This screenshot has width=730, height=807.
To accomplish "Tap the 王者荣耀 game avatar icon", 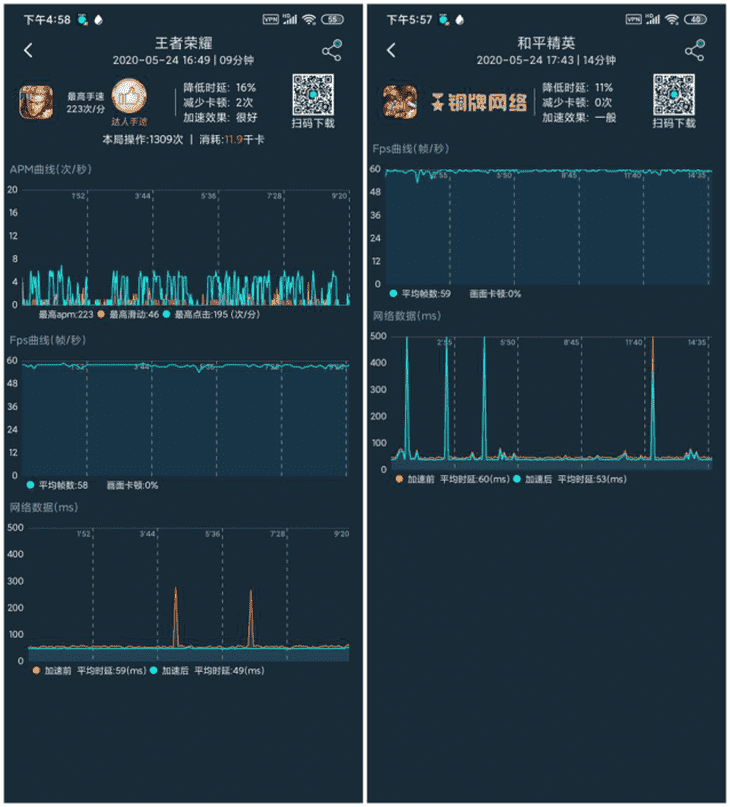I will 36,102.
